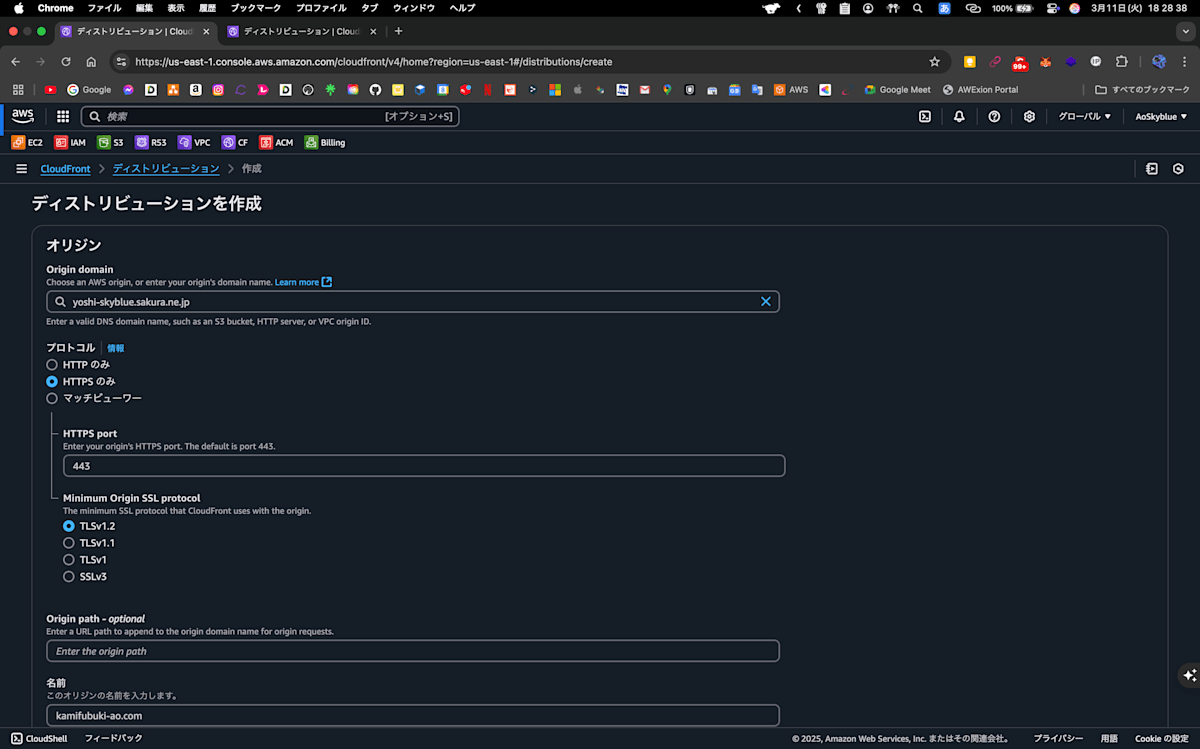Open the AWS help question-mark icon
1200x749 pixels.
pyautogui.click(x=994, y=116)
